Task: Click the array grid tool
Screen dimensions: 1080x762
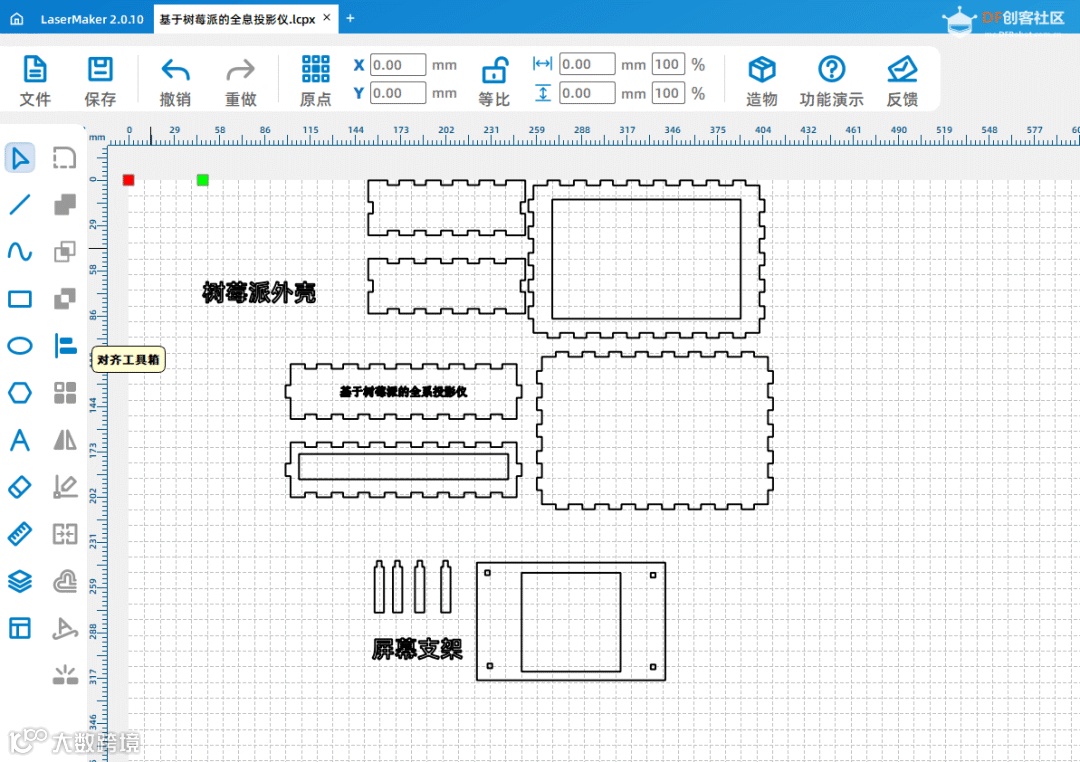Action: [x=65, y=393]
